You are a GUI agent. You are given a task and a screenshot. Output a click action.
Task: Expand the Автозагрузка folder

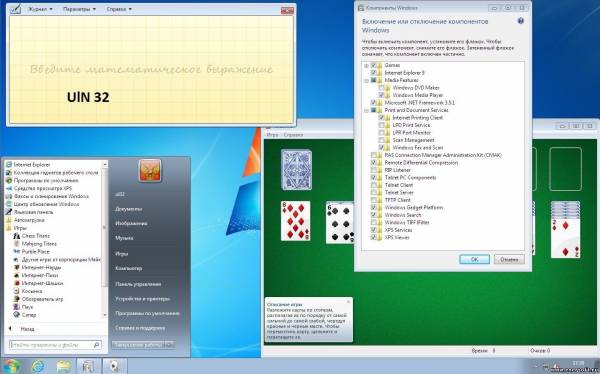pyautogui.click(x=25, y=220)
